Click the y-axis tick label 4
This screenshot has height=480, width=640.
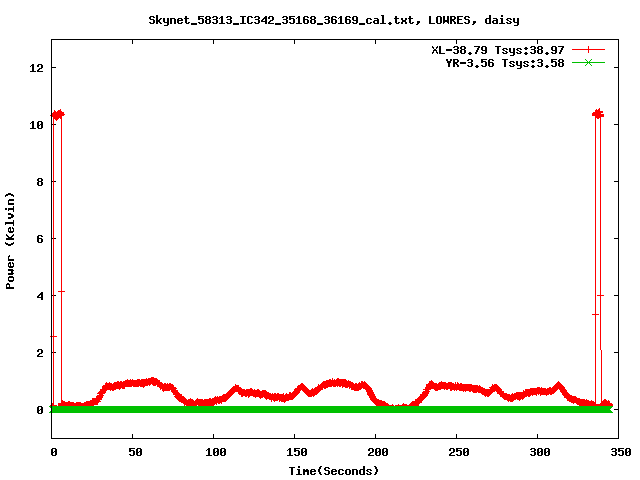click(40, 296)
